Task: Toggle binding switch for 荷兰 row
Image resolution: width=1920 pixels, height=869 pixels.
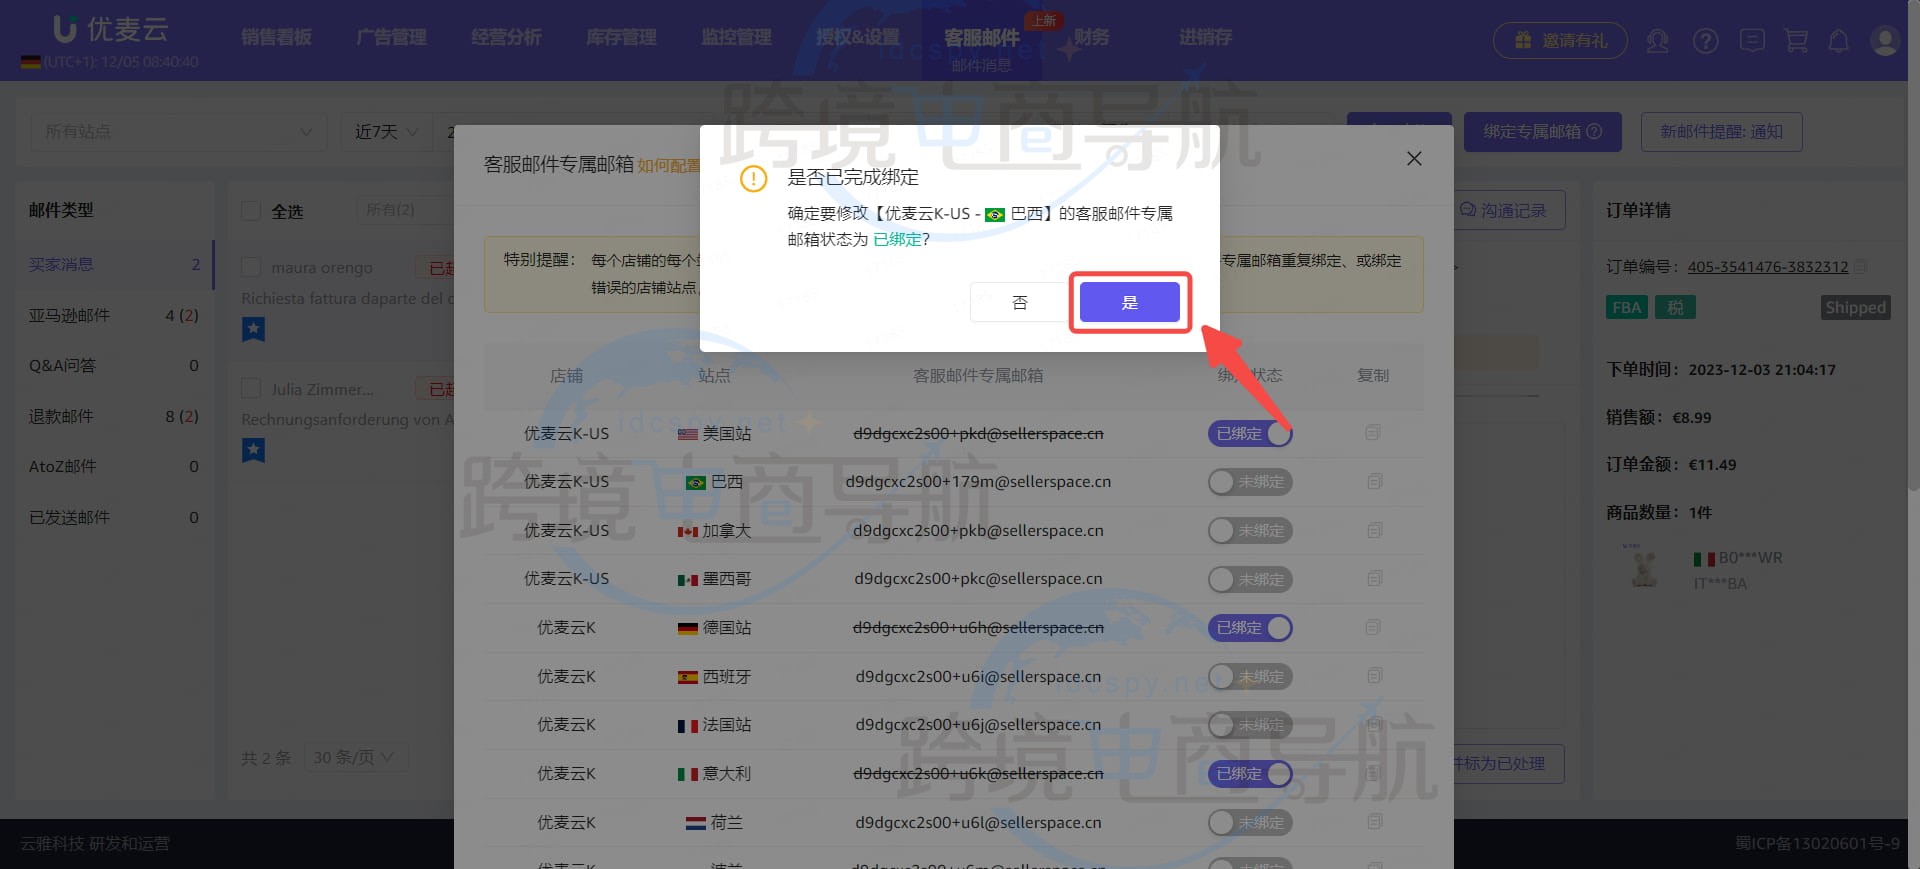Action: (1250, 823)
